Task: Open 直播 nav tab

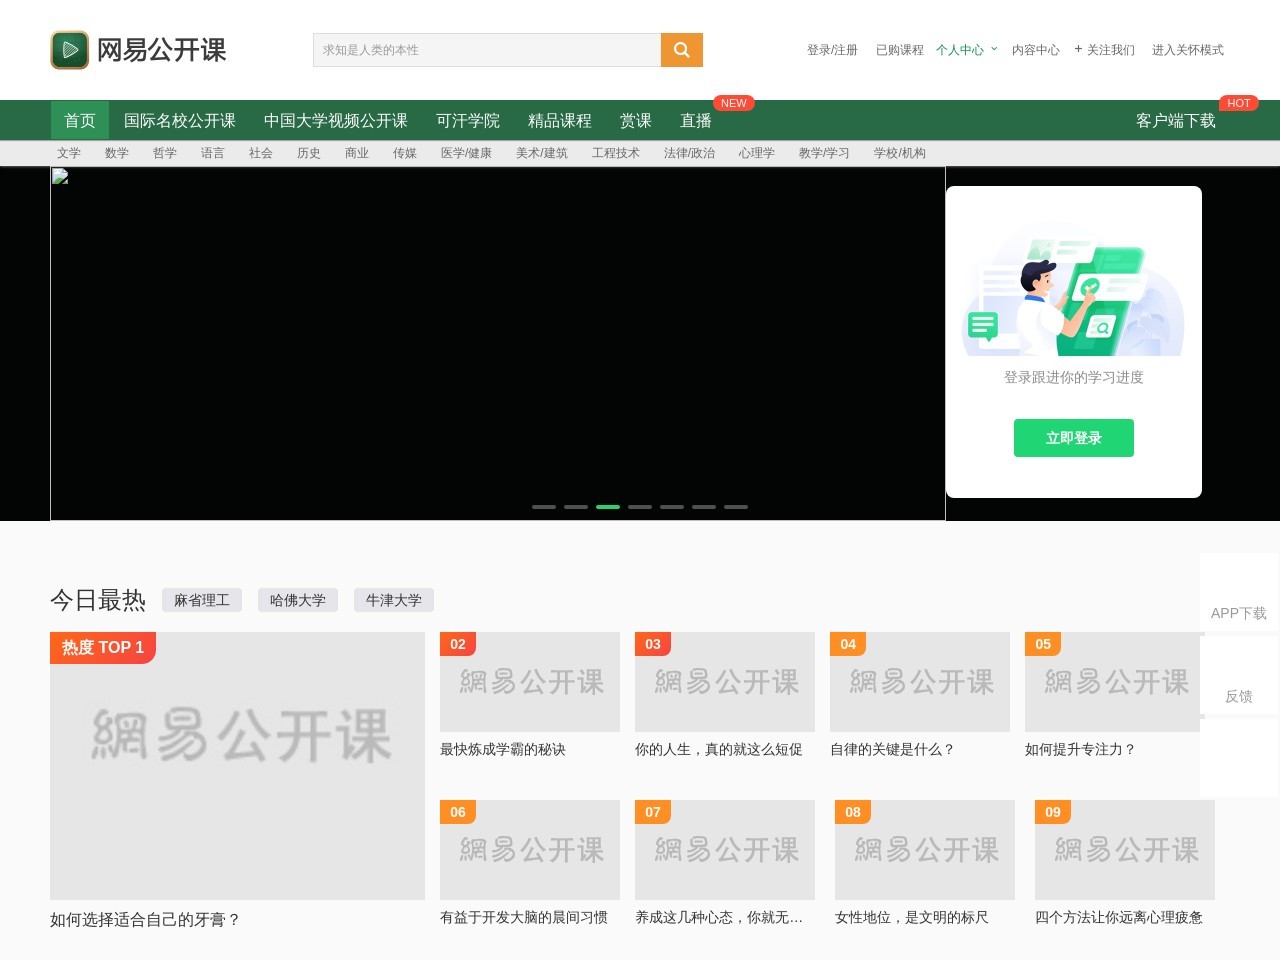Action: coord(696,120)
